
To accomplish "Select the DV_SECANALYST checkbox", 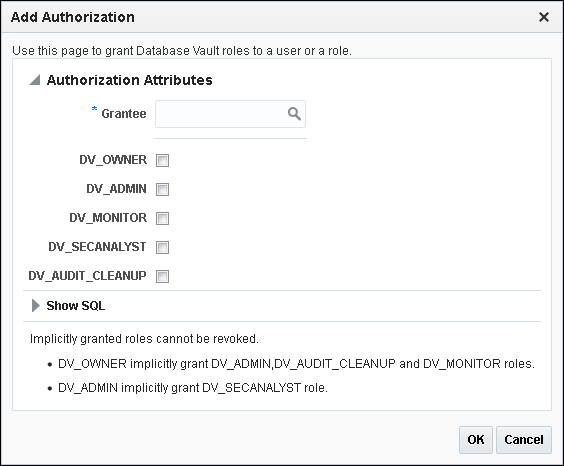I will tap(162, 247).
